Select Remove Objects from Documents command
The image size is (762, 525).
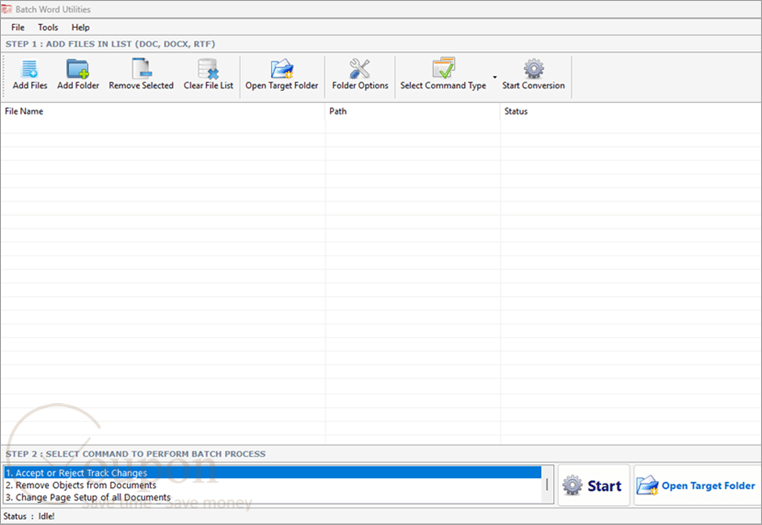(273, 485)
